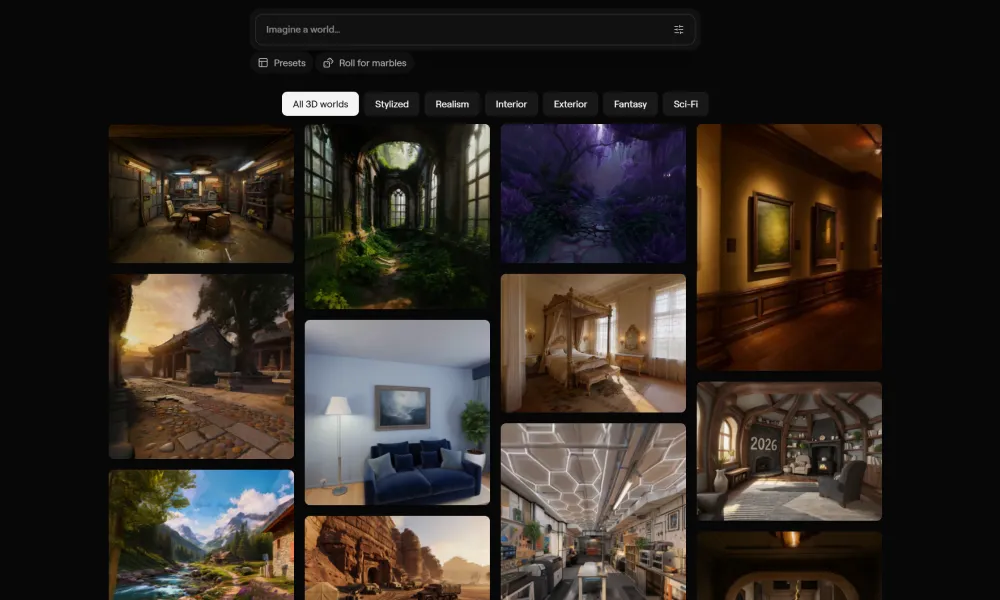Image resolution: width=1000 pixels, height=600 pixels.
Task: Show only Exterior worlds
Action: pyautogui.click(x=571, y=104)
